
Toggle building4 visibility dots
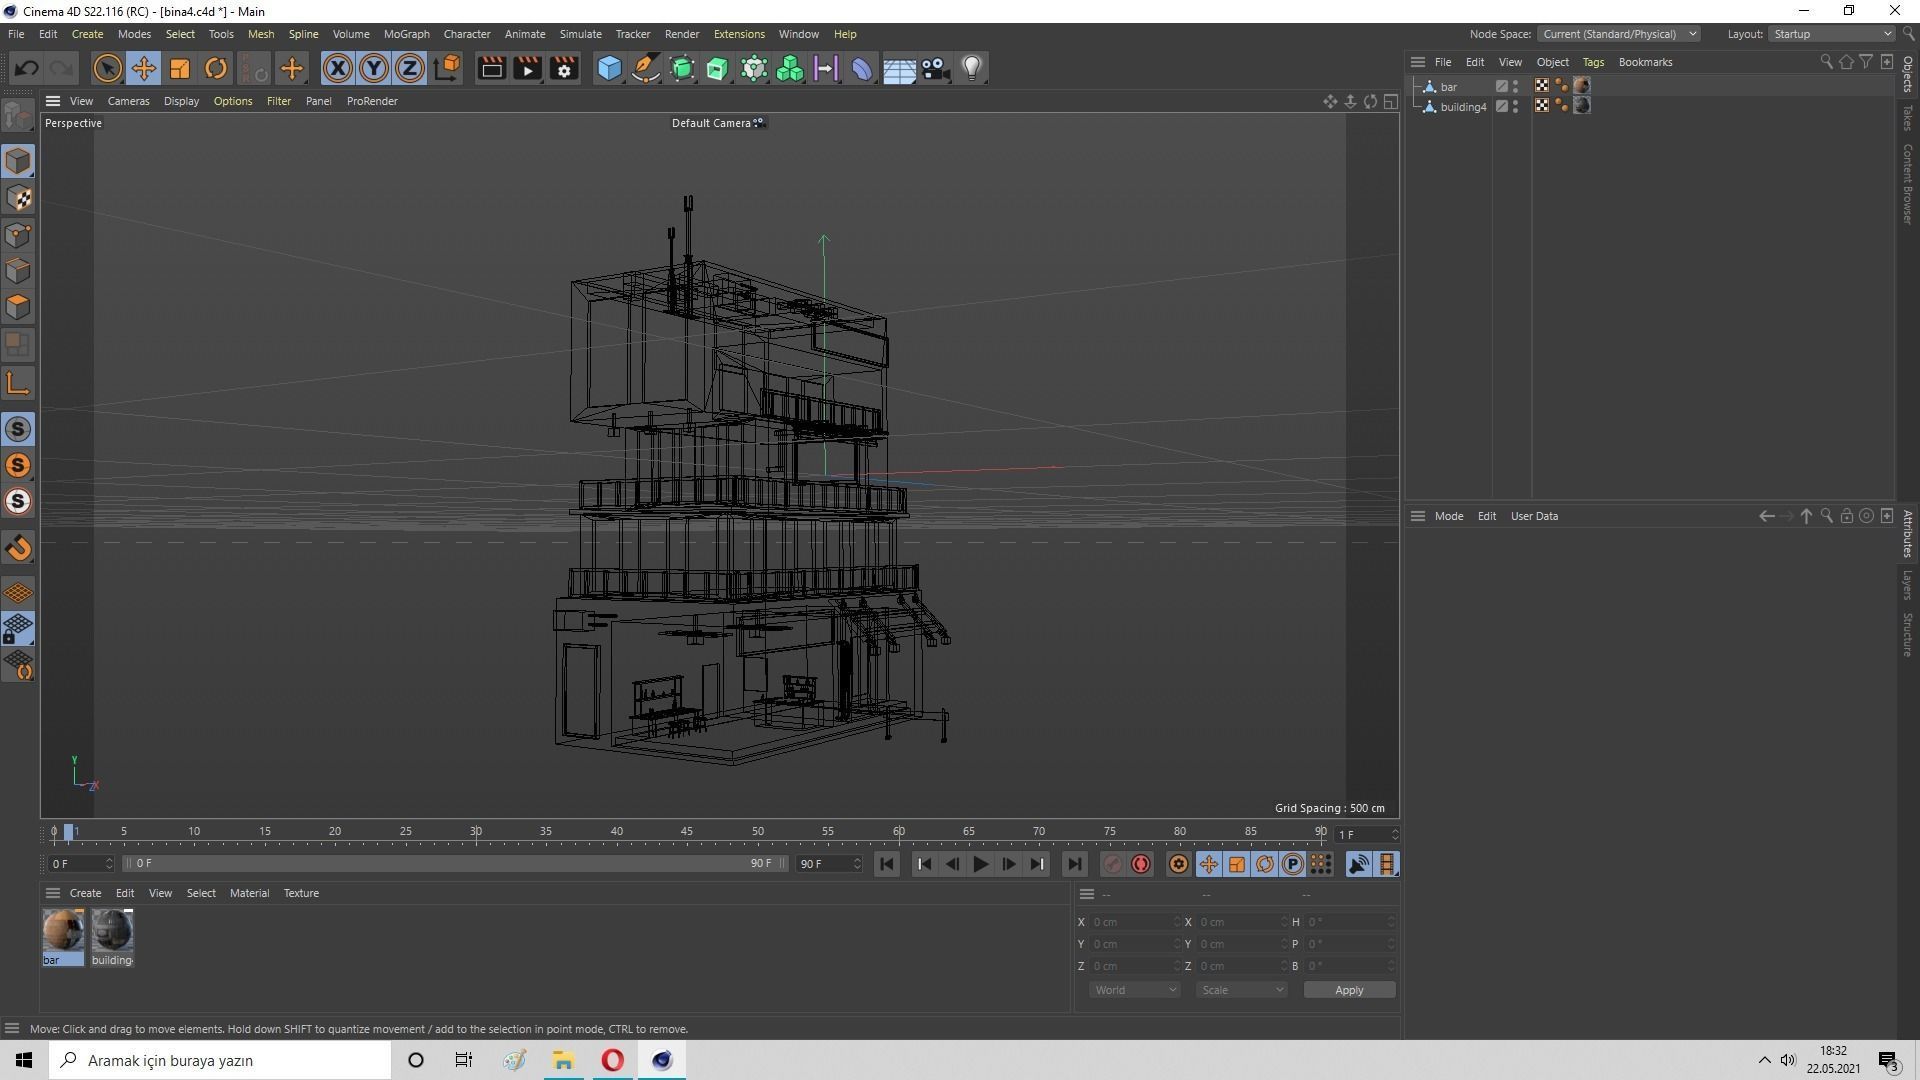tap(1516, 107)
